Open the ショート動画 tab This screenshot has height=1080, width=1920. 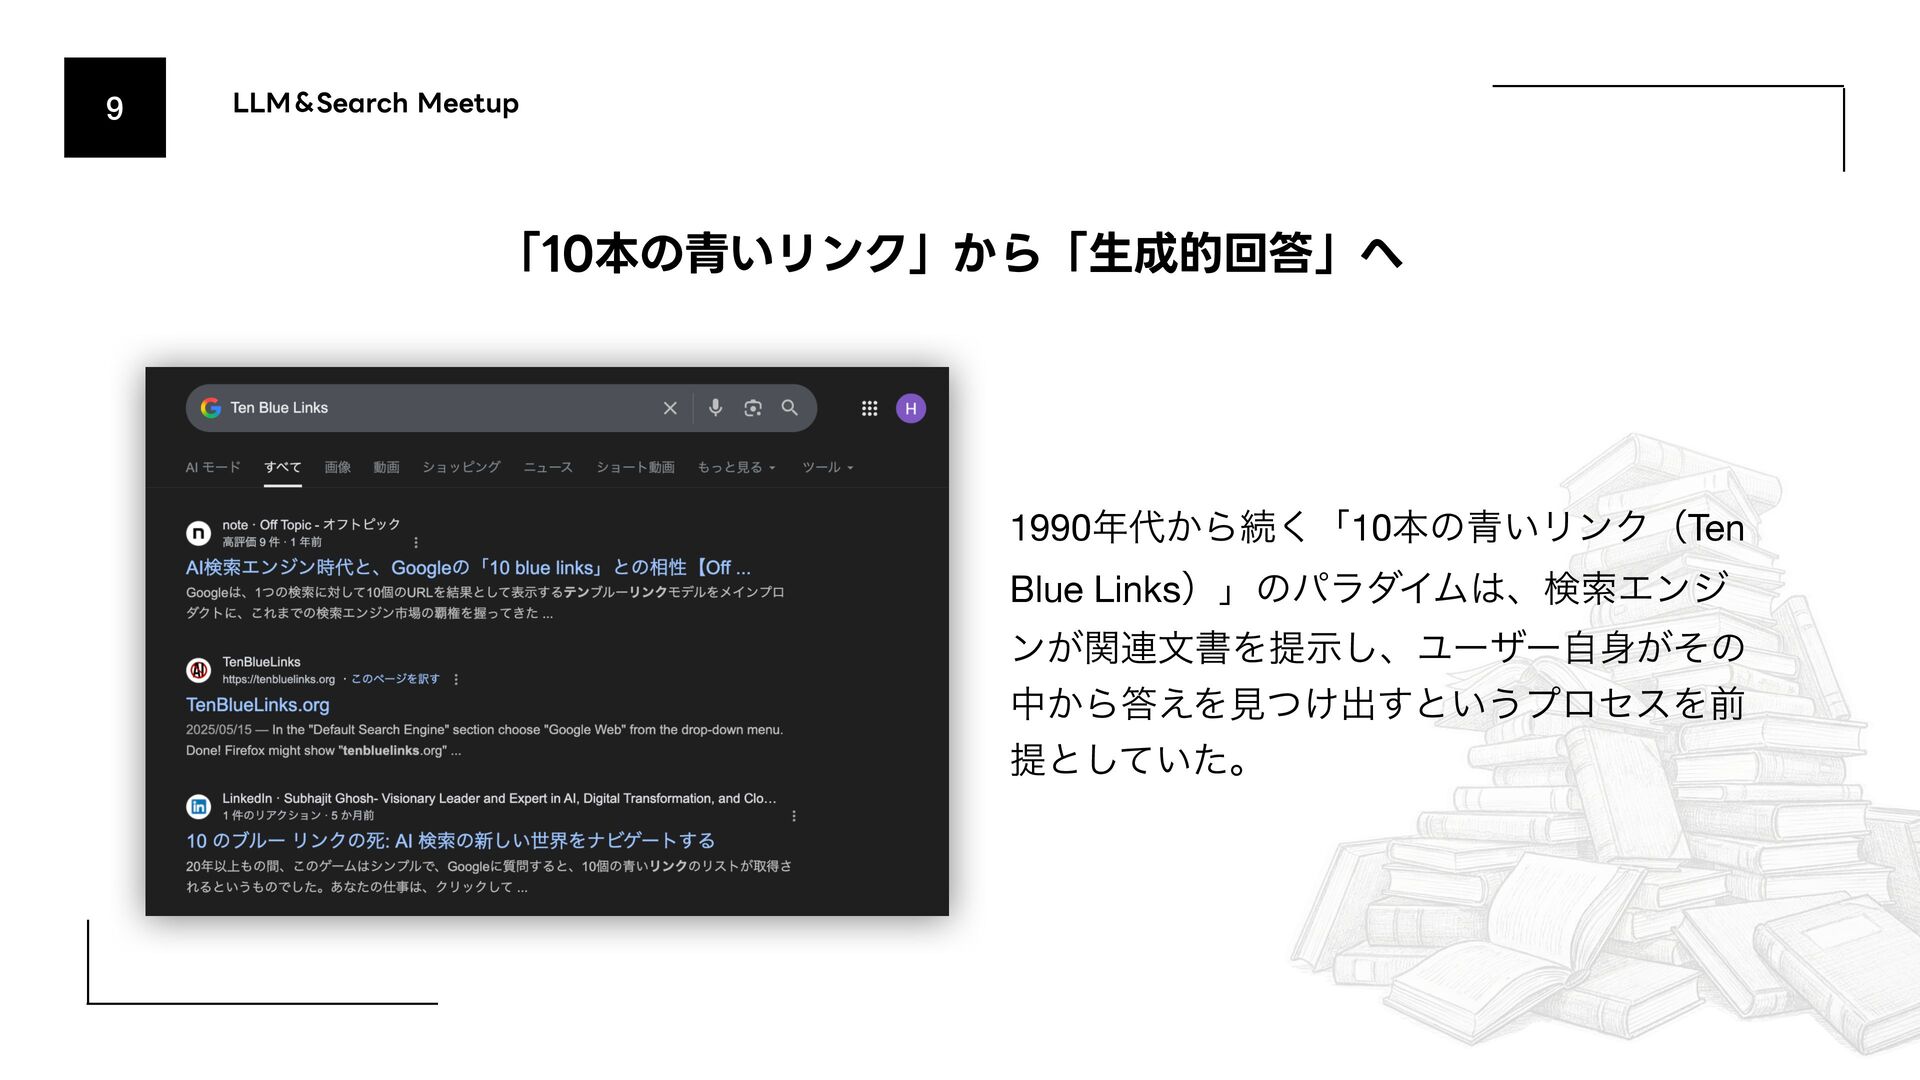635,467
